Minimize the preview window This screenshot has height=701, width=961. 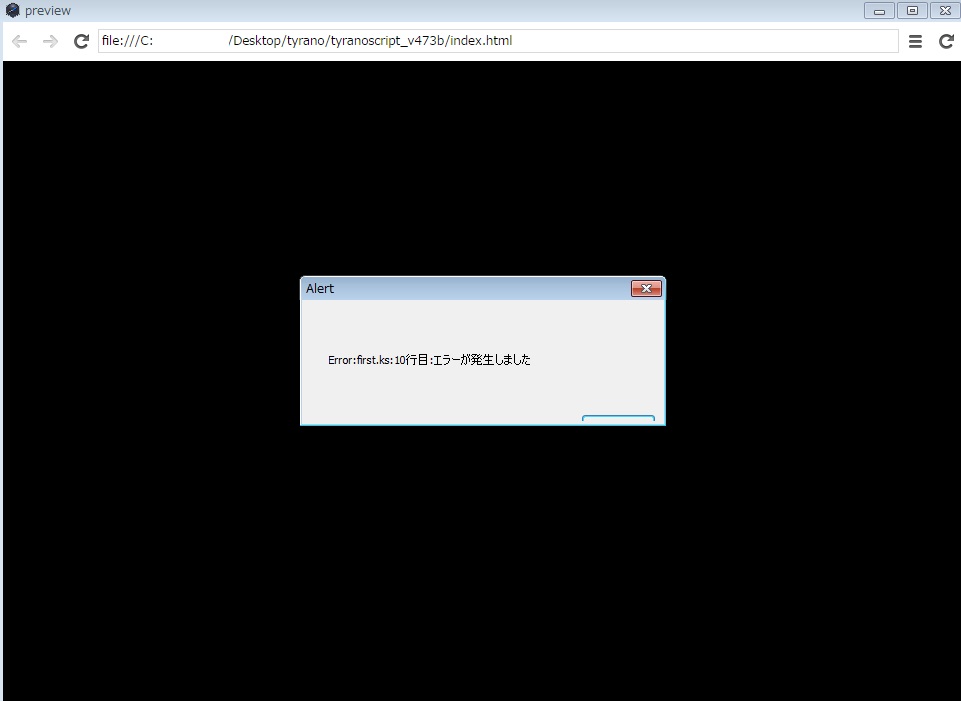[879, 11]
